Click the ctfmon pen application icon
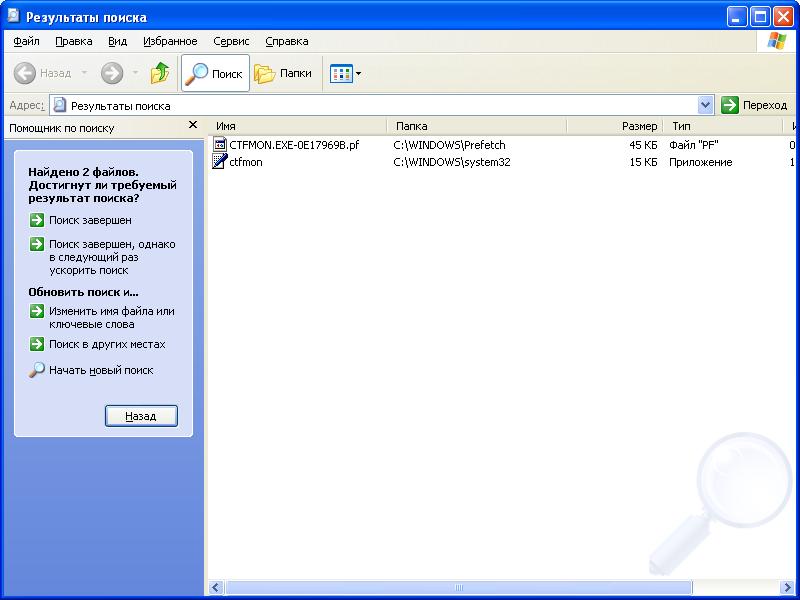 [219, 162]
